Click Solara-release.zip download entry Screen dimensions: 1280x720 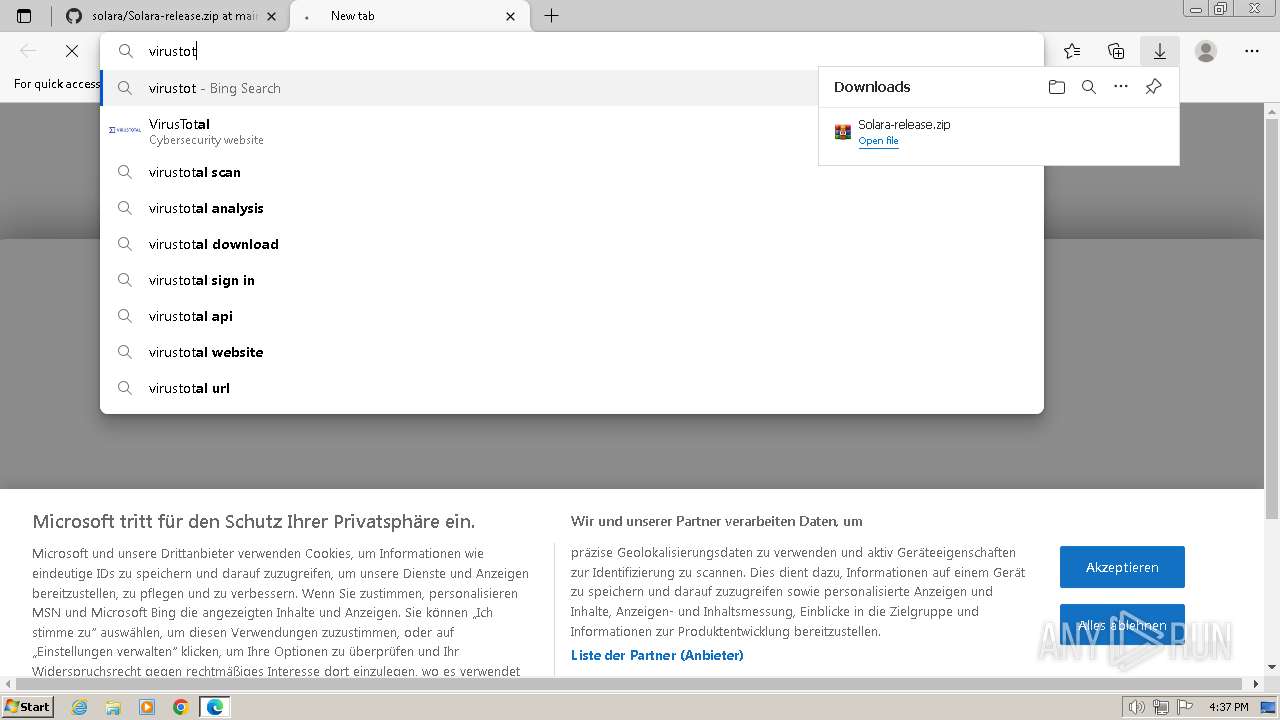pyautogui.click(x=999, y=132)
